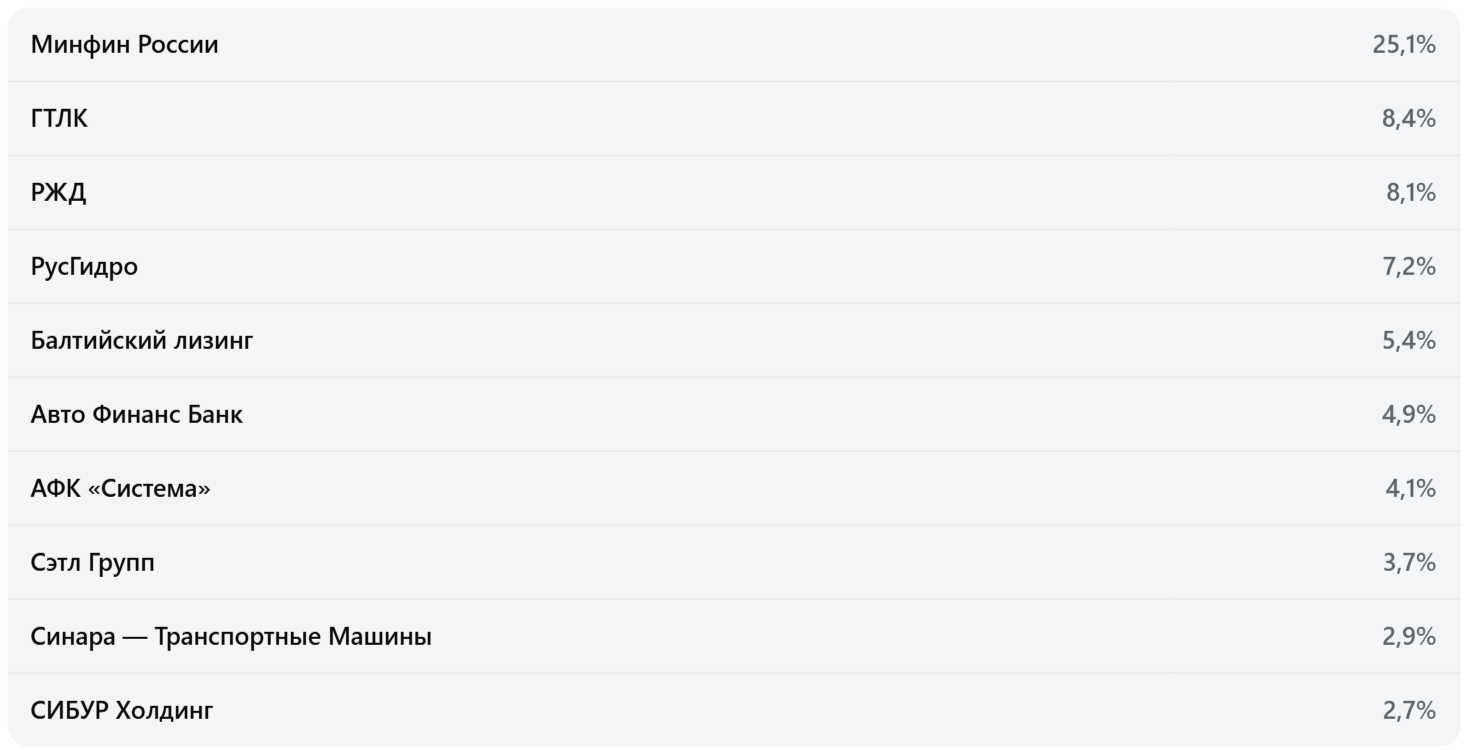Click the 2,9% percentage value

(1409, 637)
